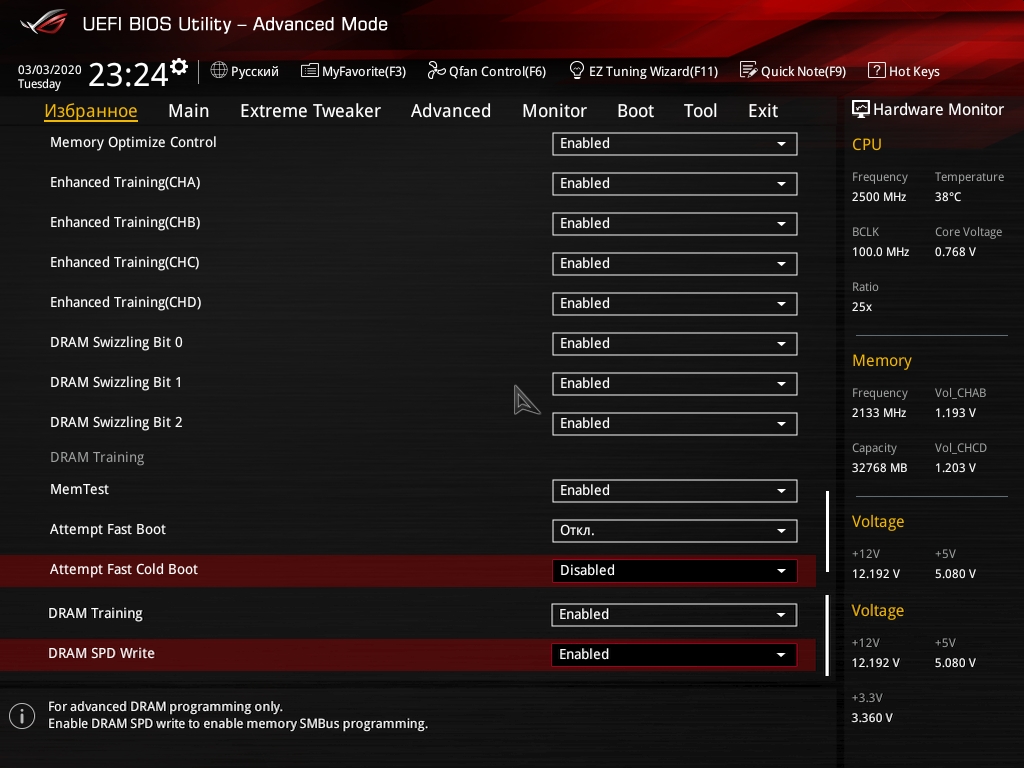The height and width of the screenshot is (768, 1024).
Task: Open time settings gear icon
Action: point(179,67)
